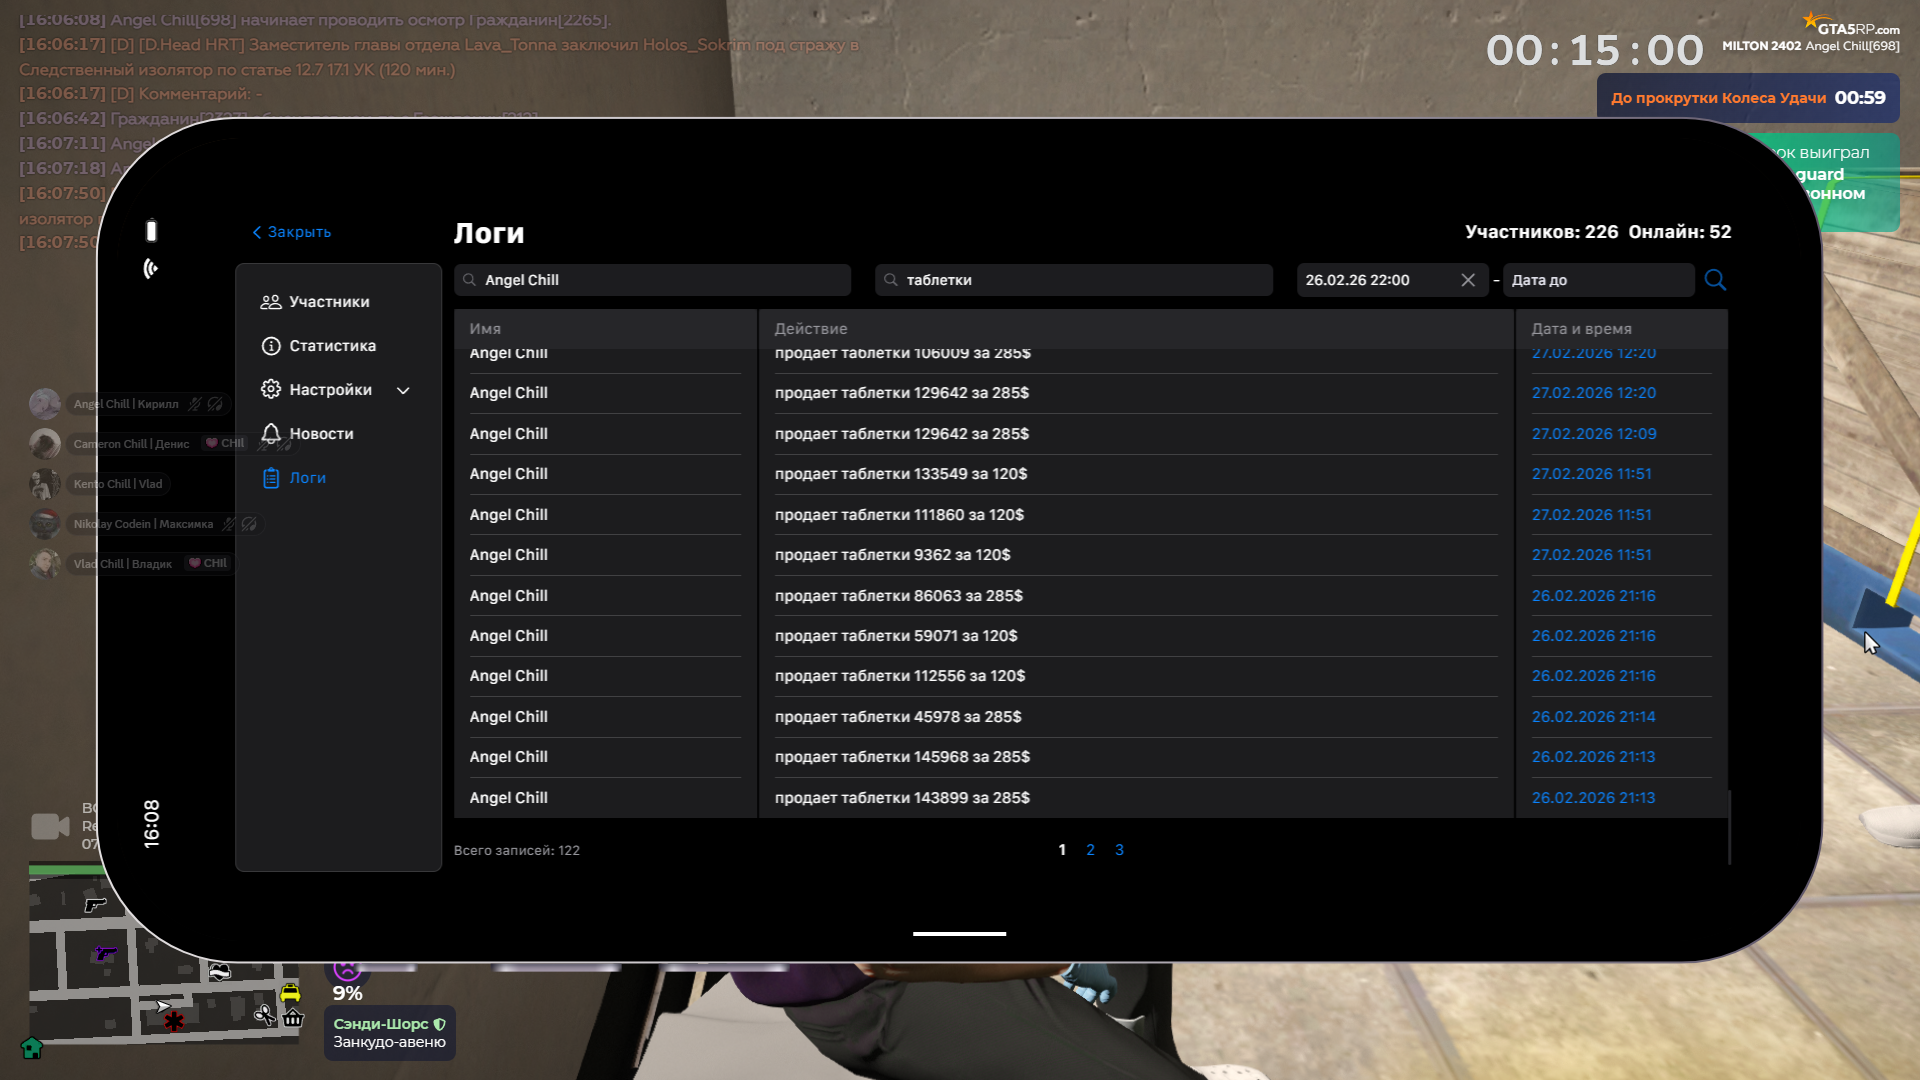Viewport: 1920px width, 1080px height.
Task: Click the camera recording icon
Action: point(50,826)
